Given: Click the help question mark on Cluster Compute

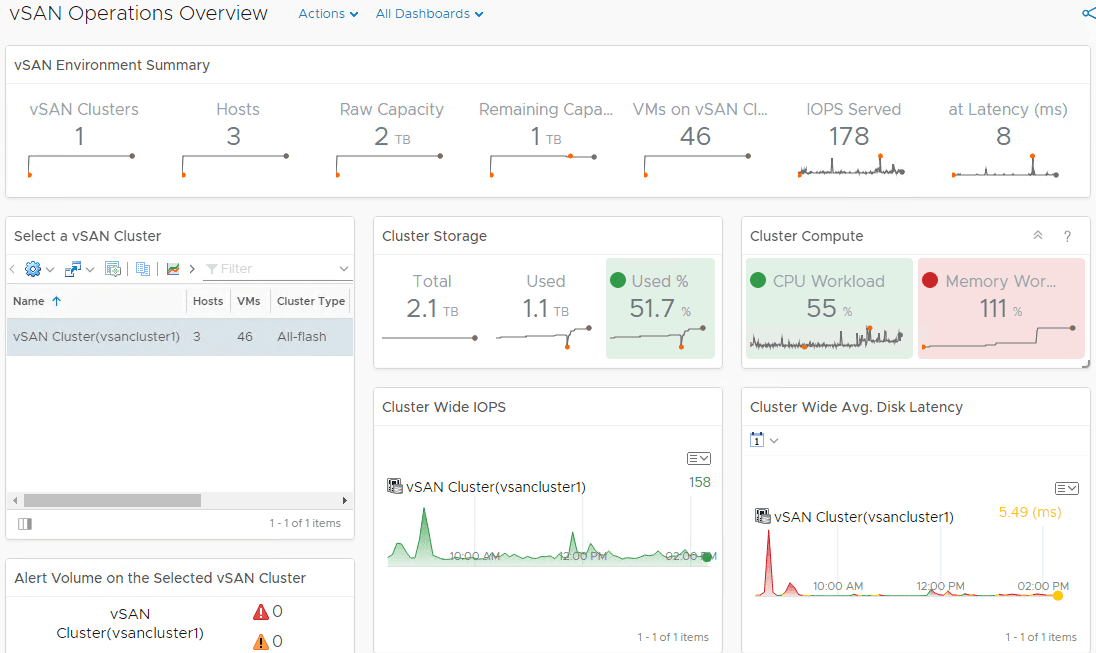Looking at the screenshot, I should pyautogui.click(x=1067, y=236).
